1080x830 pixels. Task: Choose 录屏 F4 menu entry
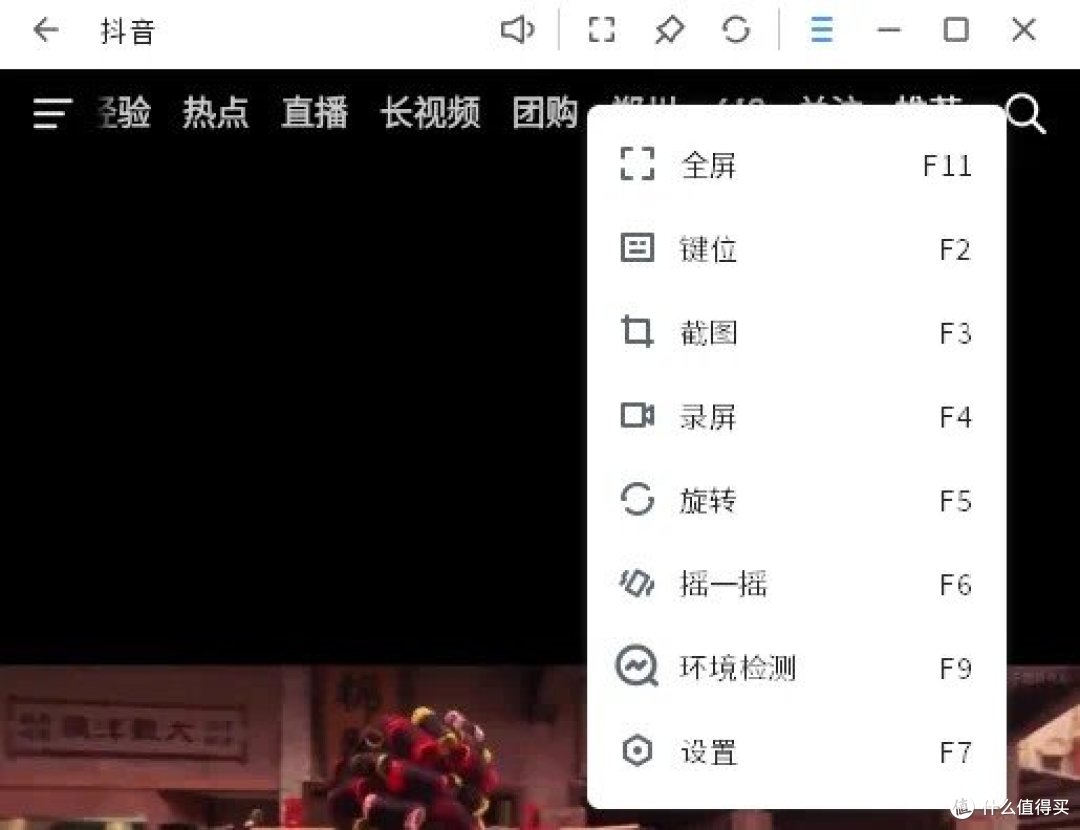(796, 417)
